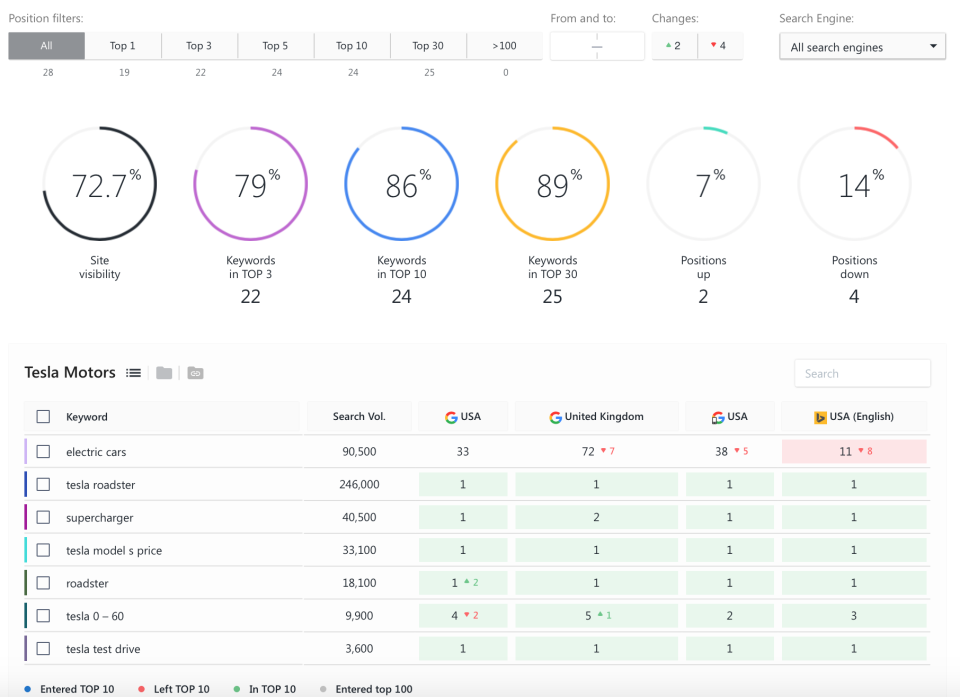Click the link icon beside Tesla Motors
This screenshot has width=960, height=697.
195,372
